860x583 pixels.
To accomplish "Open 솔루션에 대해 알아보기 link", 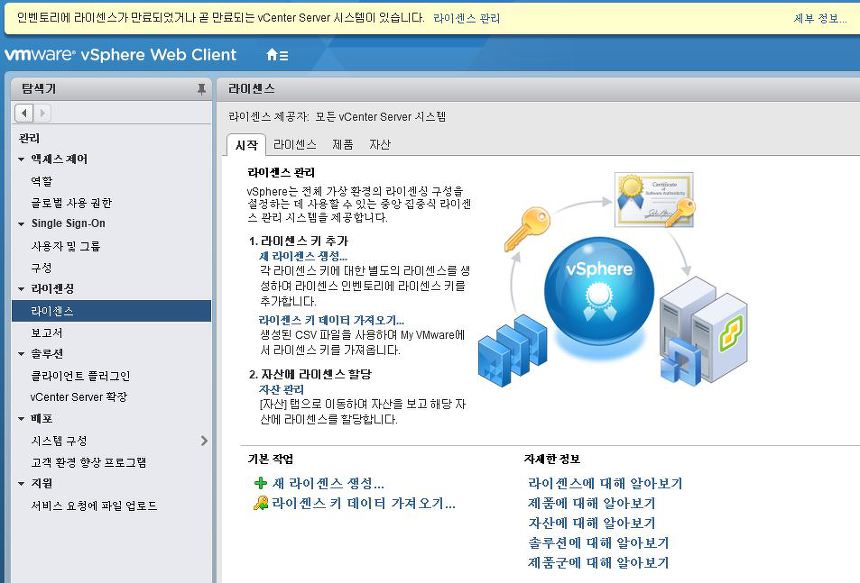I will click(x=598, y=542).
